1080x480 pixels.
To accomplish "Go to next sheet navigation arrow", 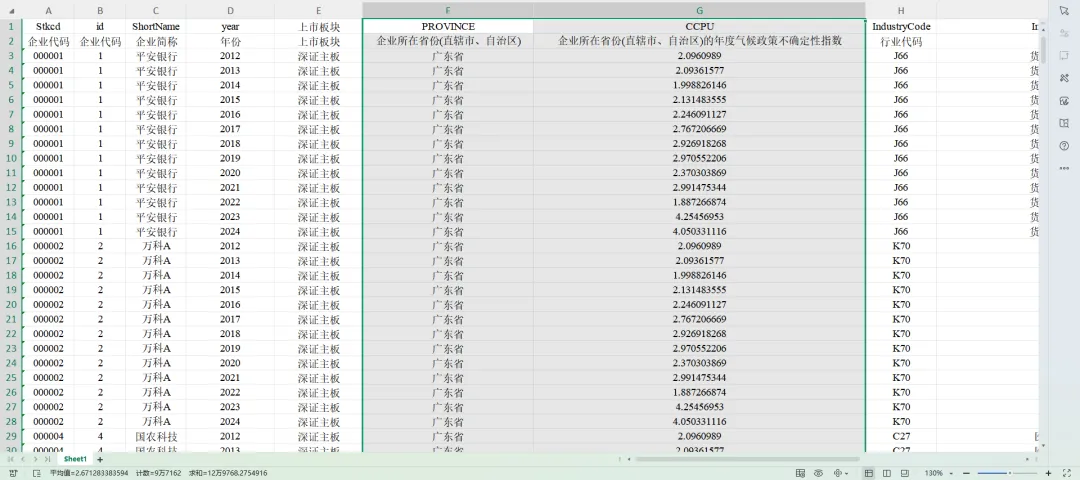I will (x=34, y=459).
